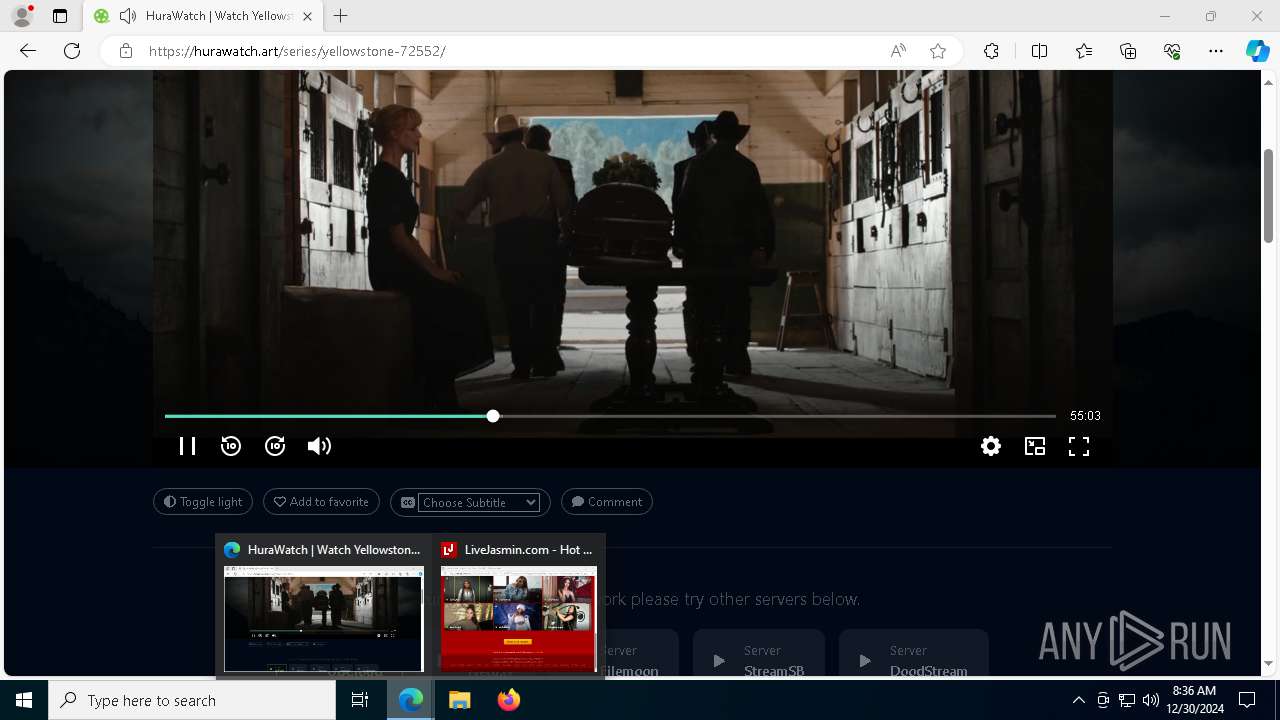1280x720 pixels.
Task: Open File Explorer from taskbar
Action: (x=459, y=700)
